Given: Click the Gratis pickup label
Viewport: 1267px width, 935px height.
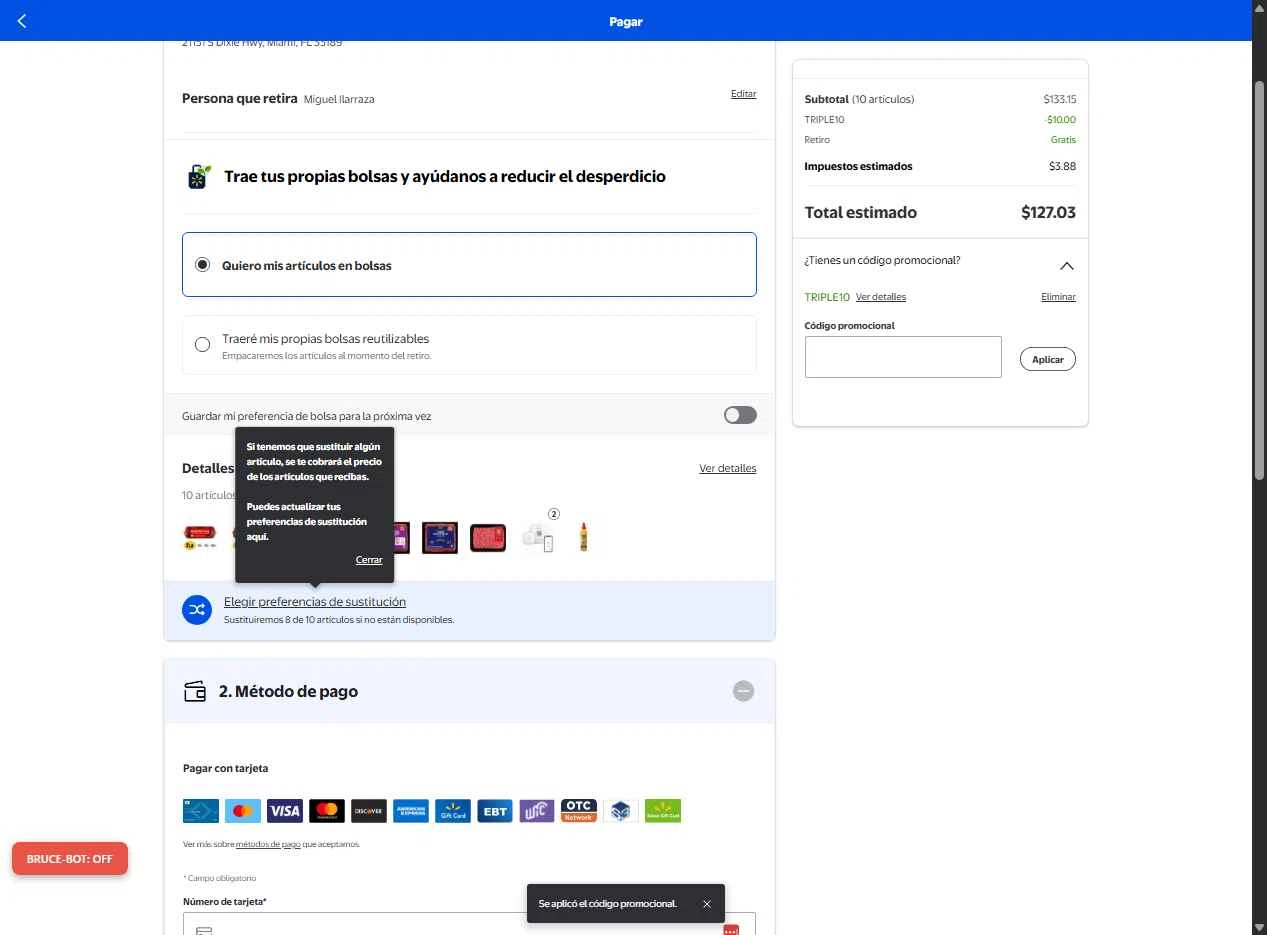Looking at the screenshot, I should pyautogui.click(x=1063, y=140).
